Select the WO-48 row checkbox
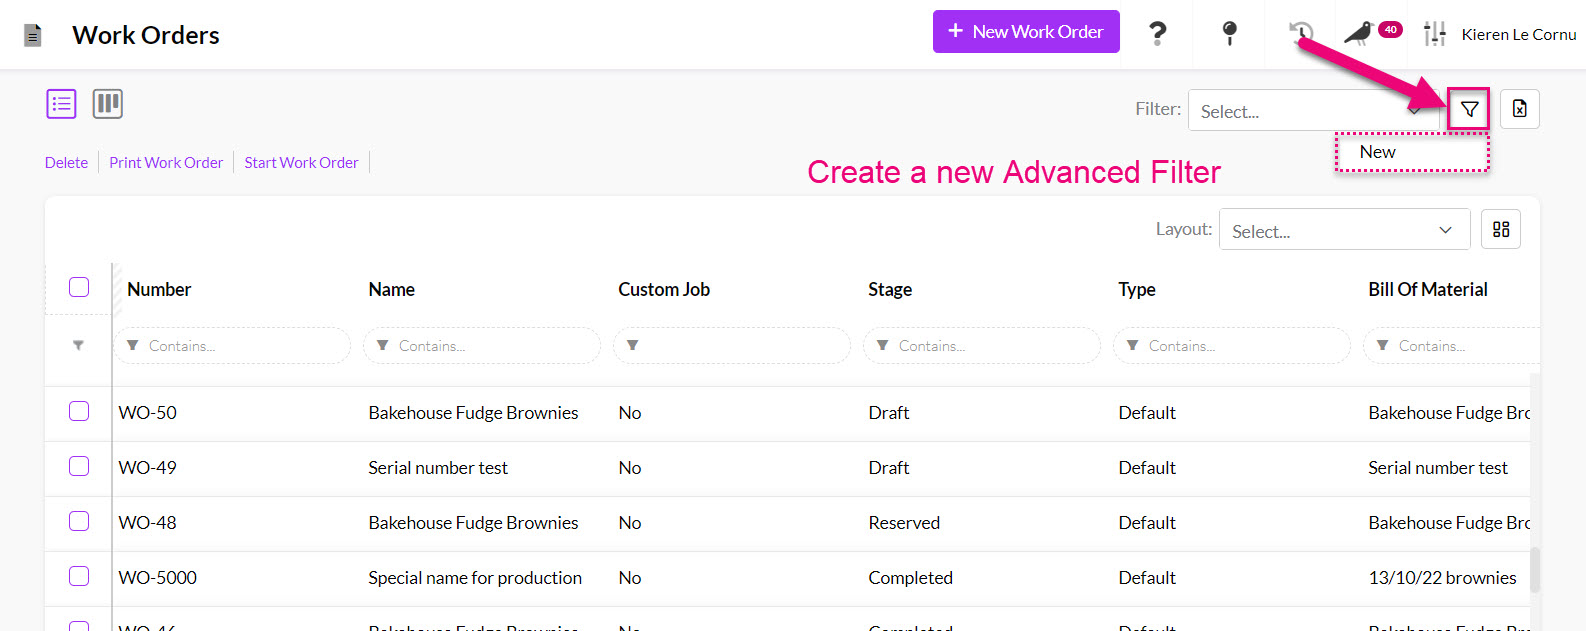 click(x=79, y=522)
